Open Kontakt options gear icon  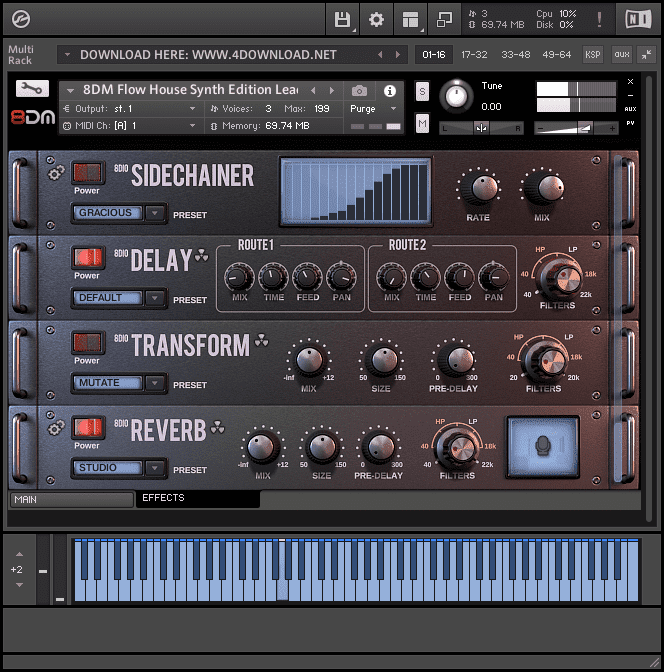376,19
